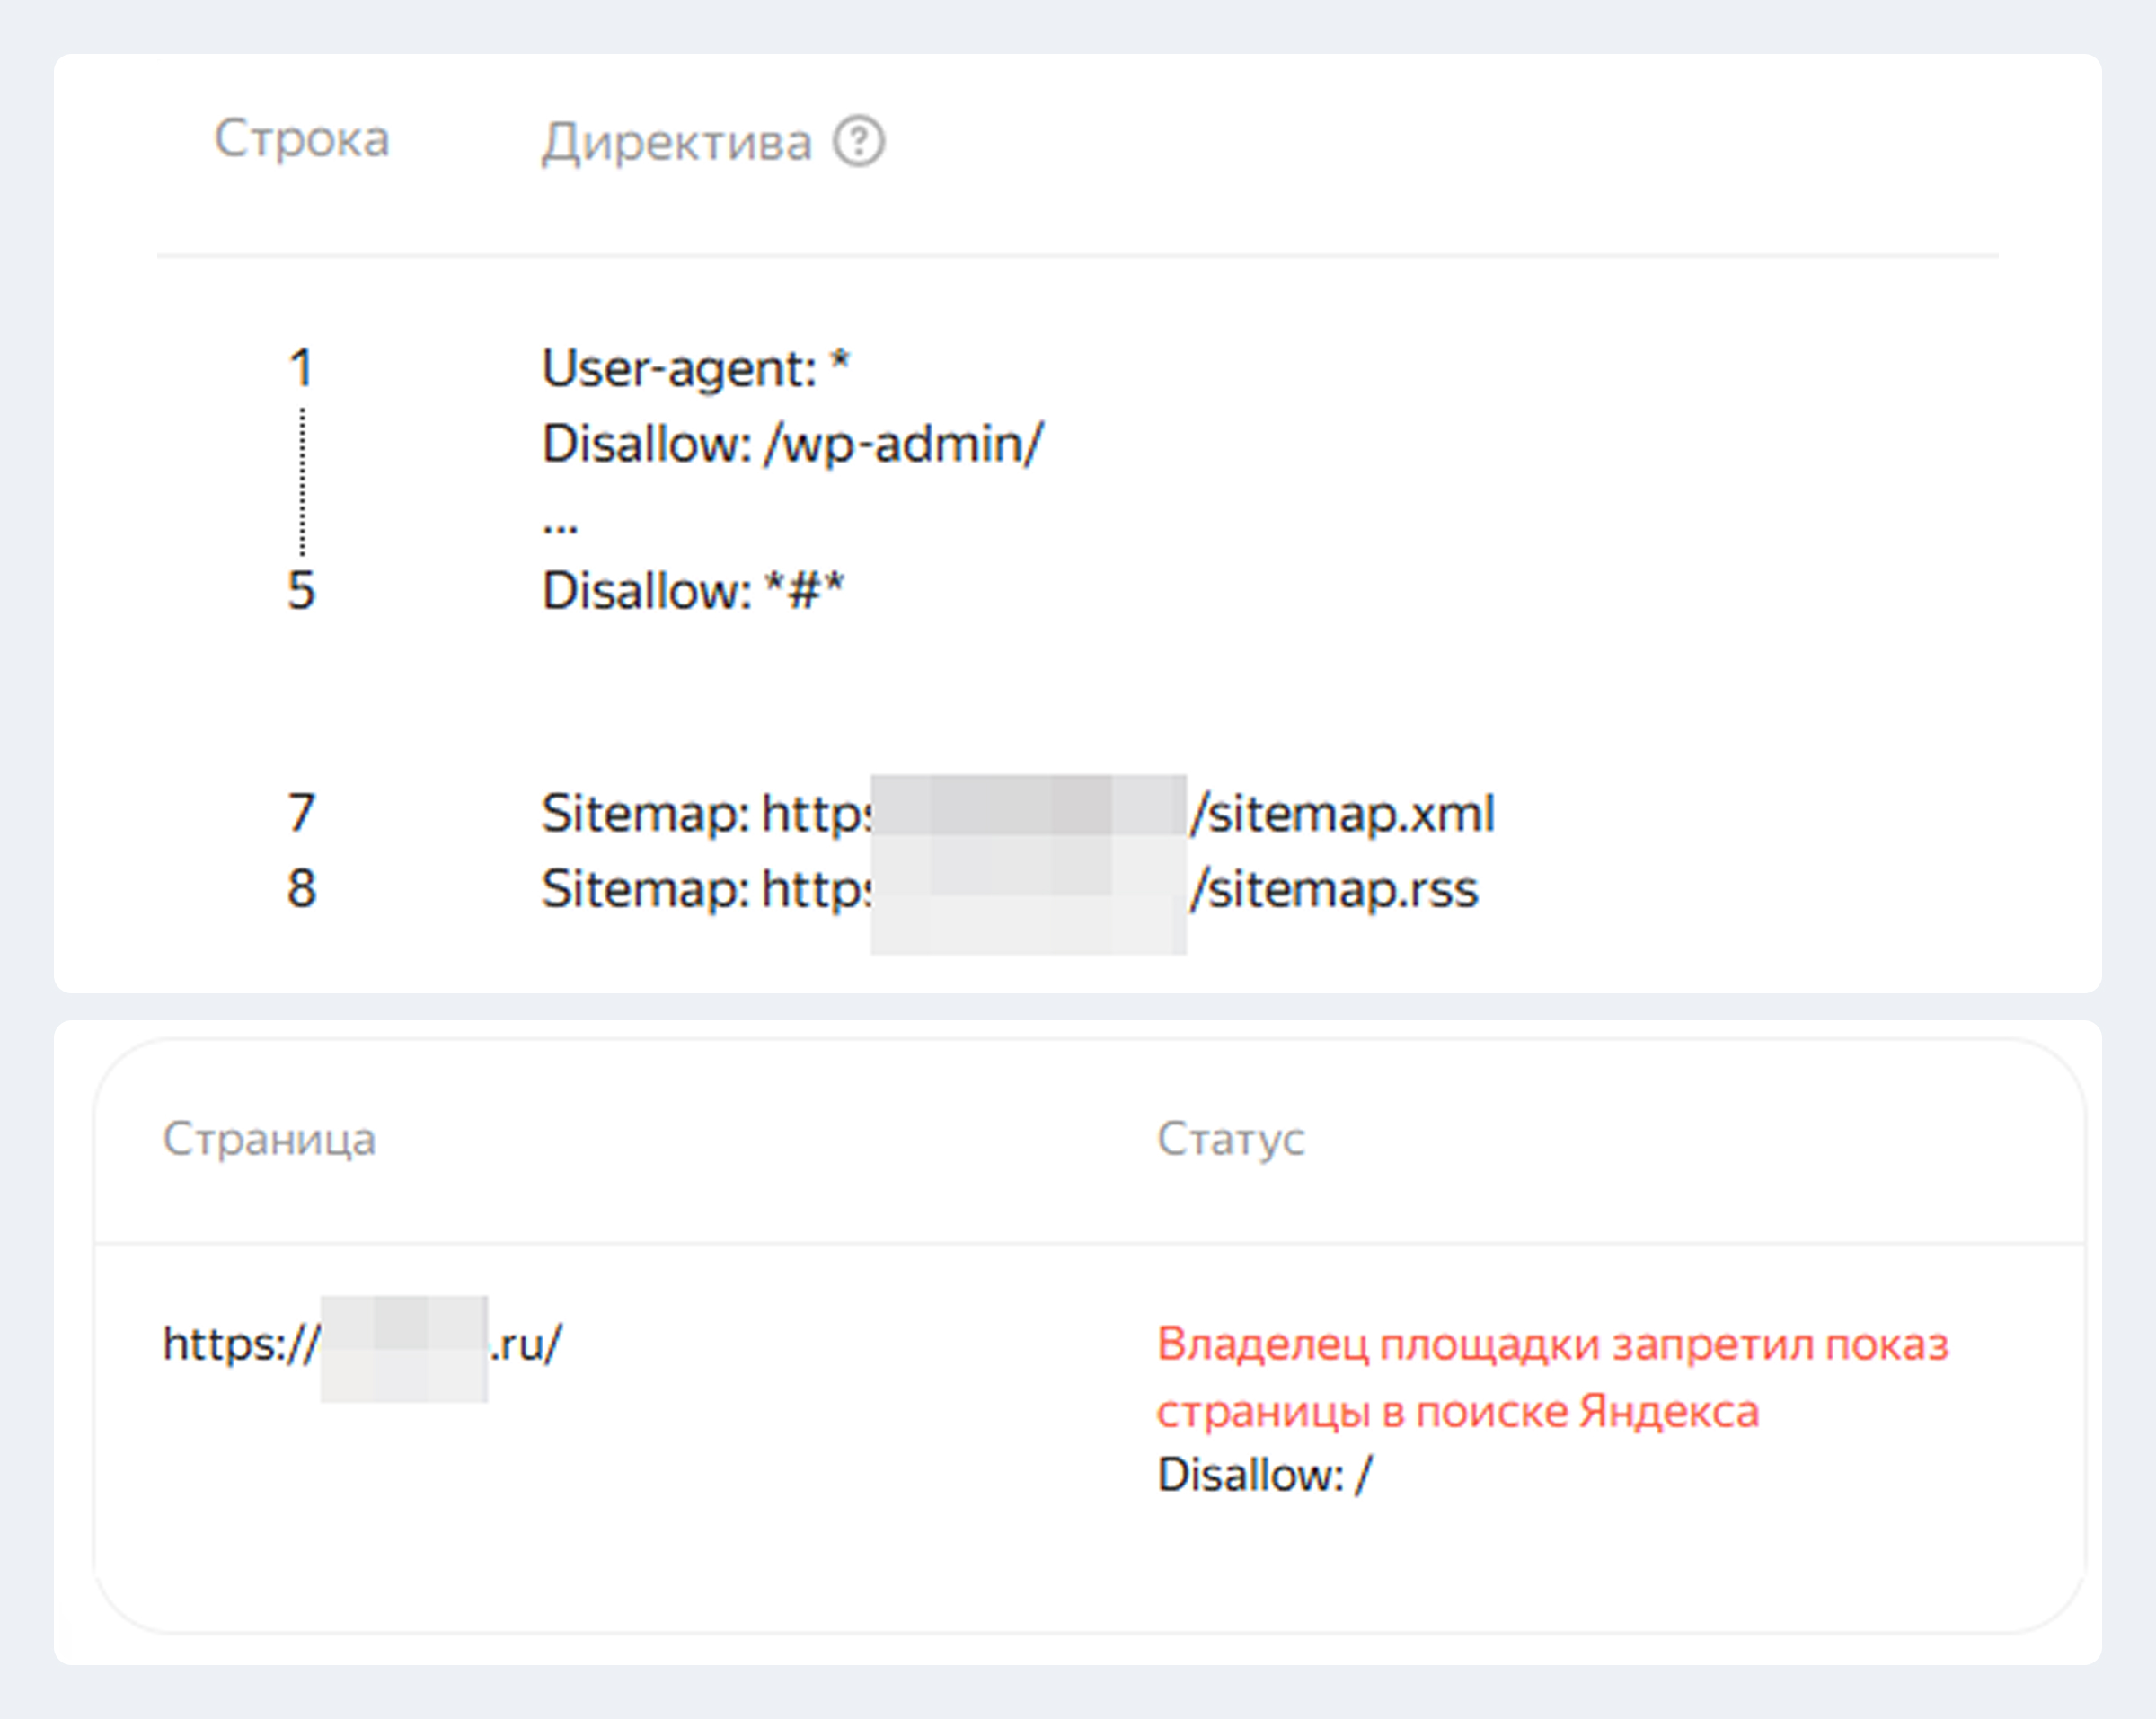Image resolution: width=2156 pixels, height=1719 pixels.
Task: Click the Disallow: /wp-admin/ directive
Action: (792, 443)
